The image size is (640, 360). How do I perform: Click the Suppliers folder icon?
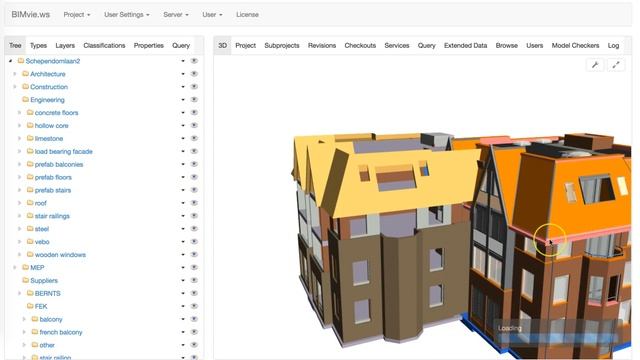[x=25, y=280]
